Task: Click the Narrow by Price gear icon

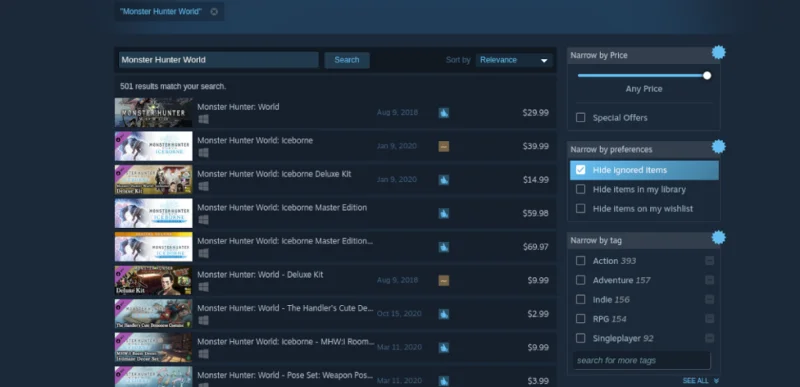Action: click(x=718, y=52)
